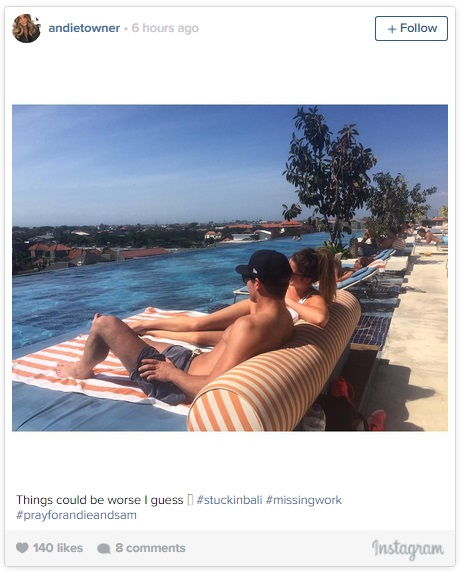Click the blue sky area of photo
Image resolution: width=463 pixels, height=571 pixels.
click(153, 160)
